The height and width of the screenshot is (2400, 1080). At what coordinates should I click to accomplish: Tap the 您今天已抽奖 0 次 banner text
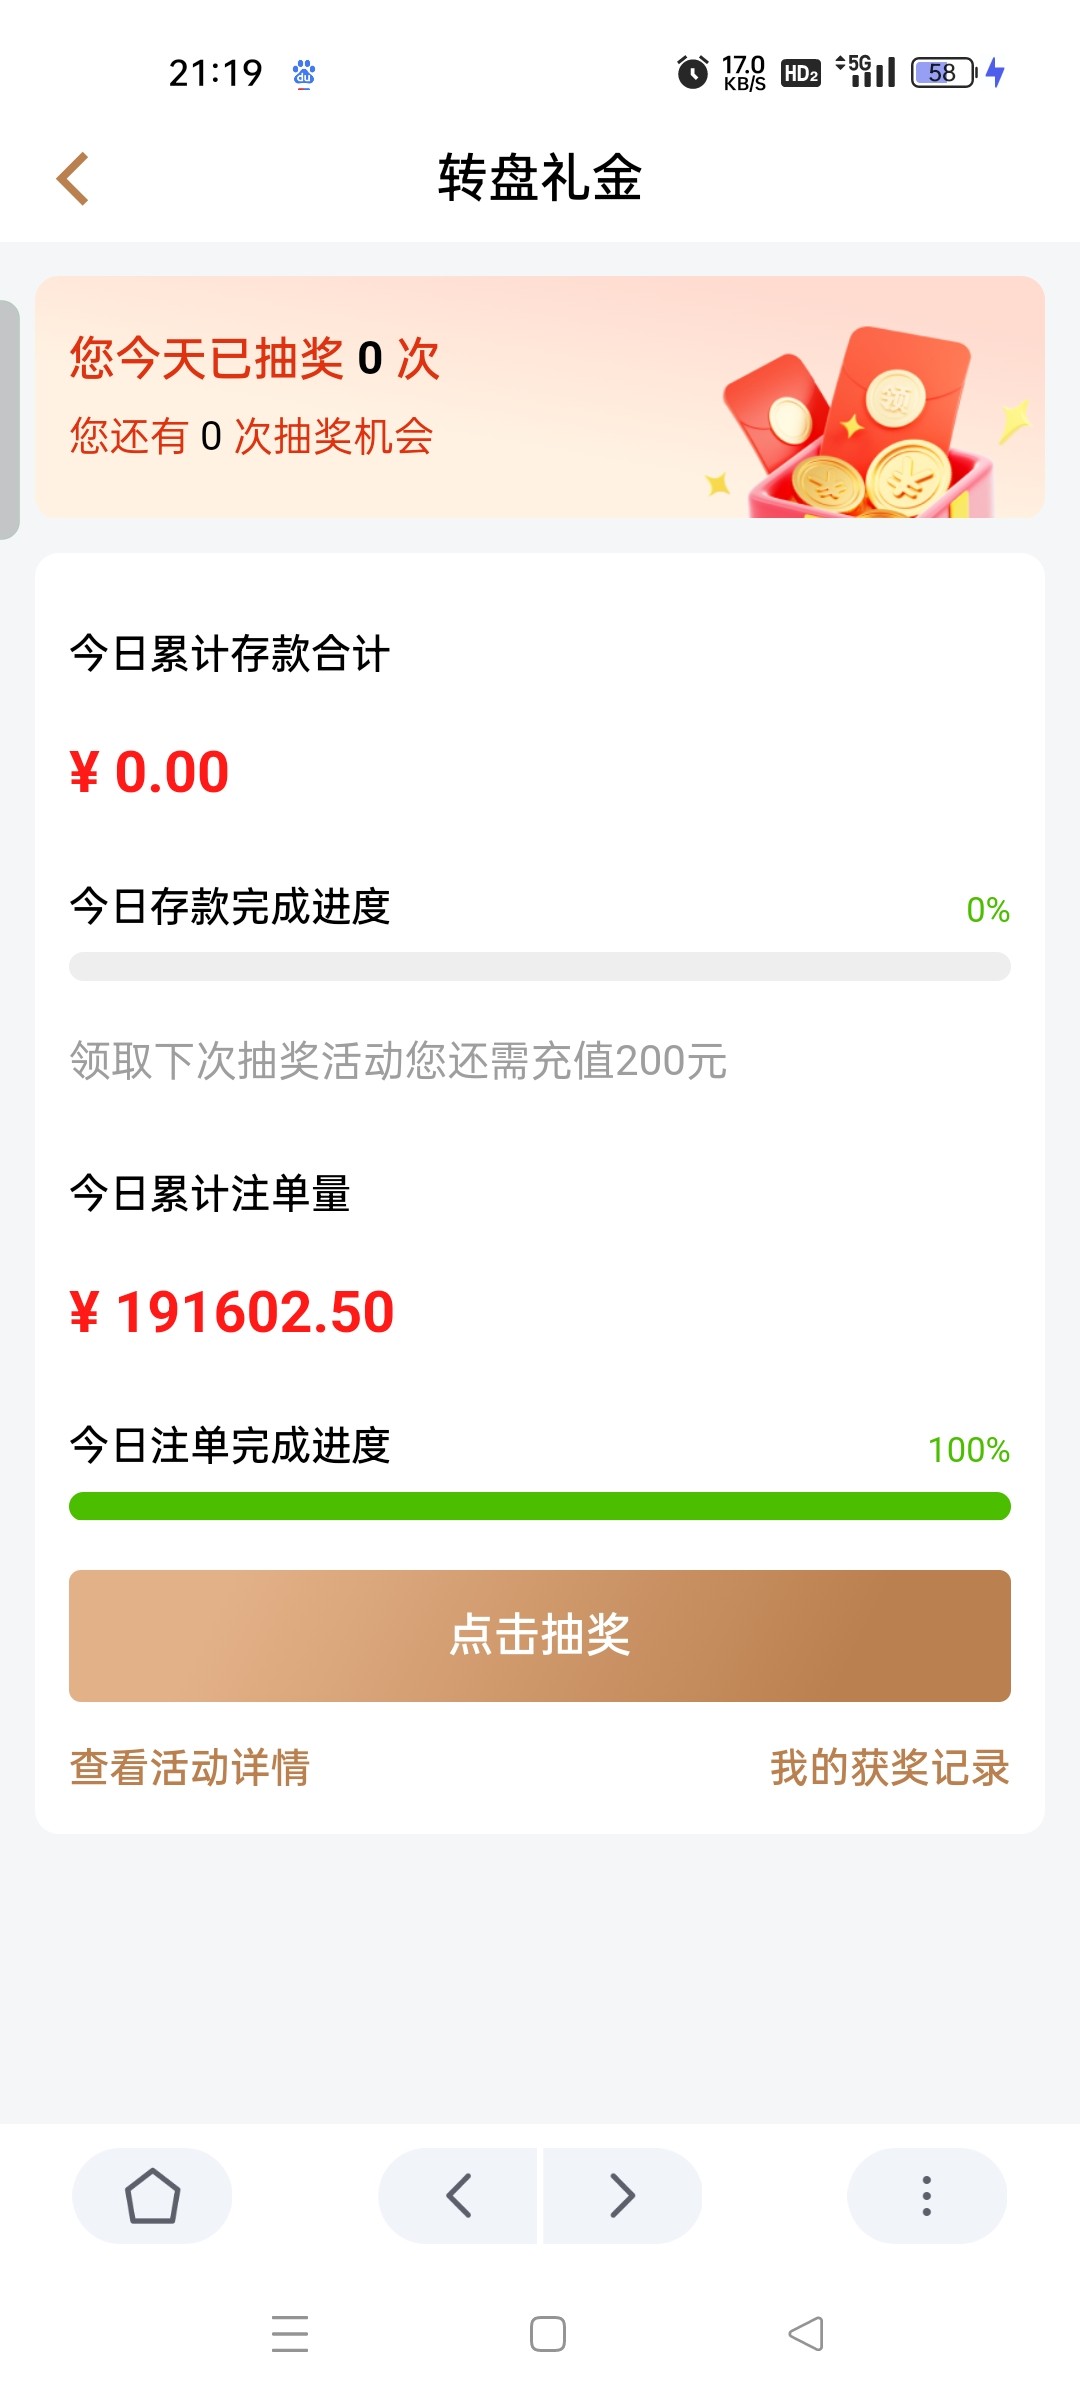tap(255, 358)
